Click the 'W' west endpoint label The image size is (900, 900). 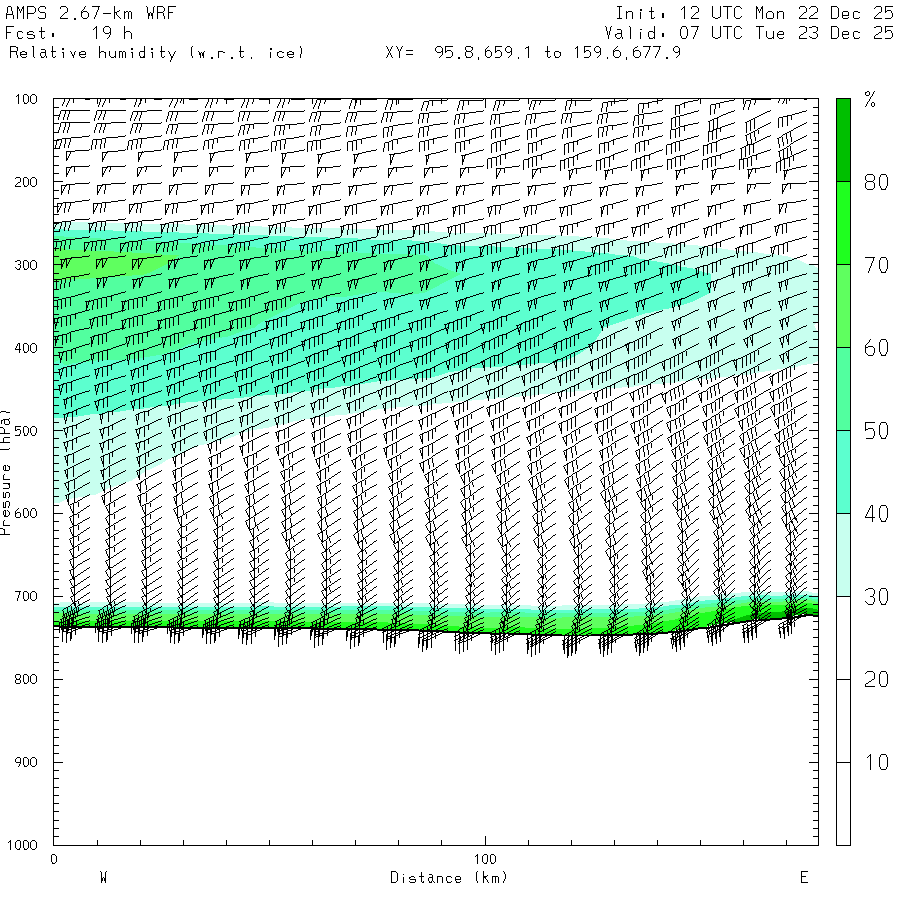(x=104, y=878)
